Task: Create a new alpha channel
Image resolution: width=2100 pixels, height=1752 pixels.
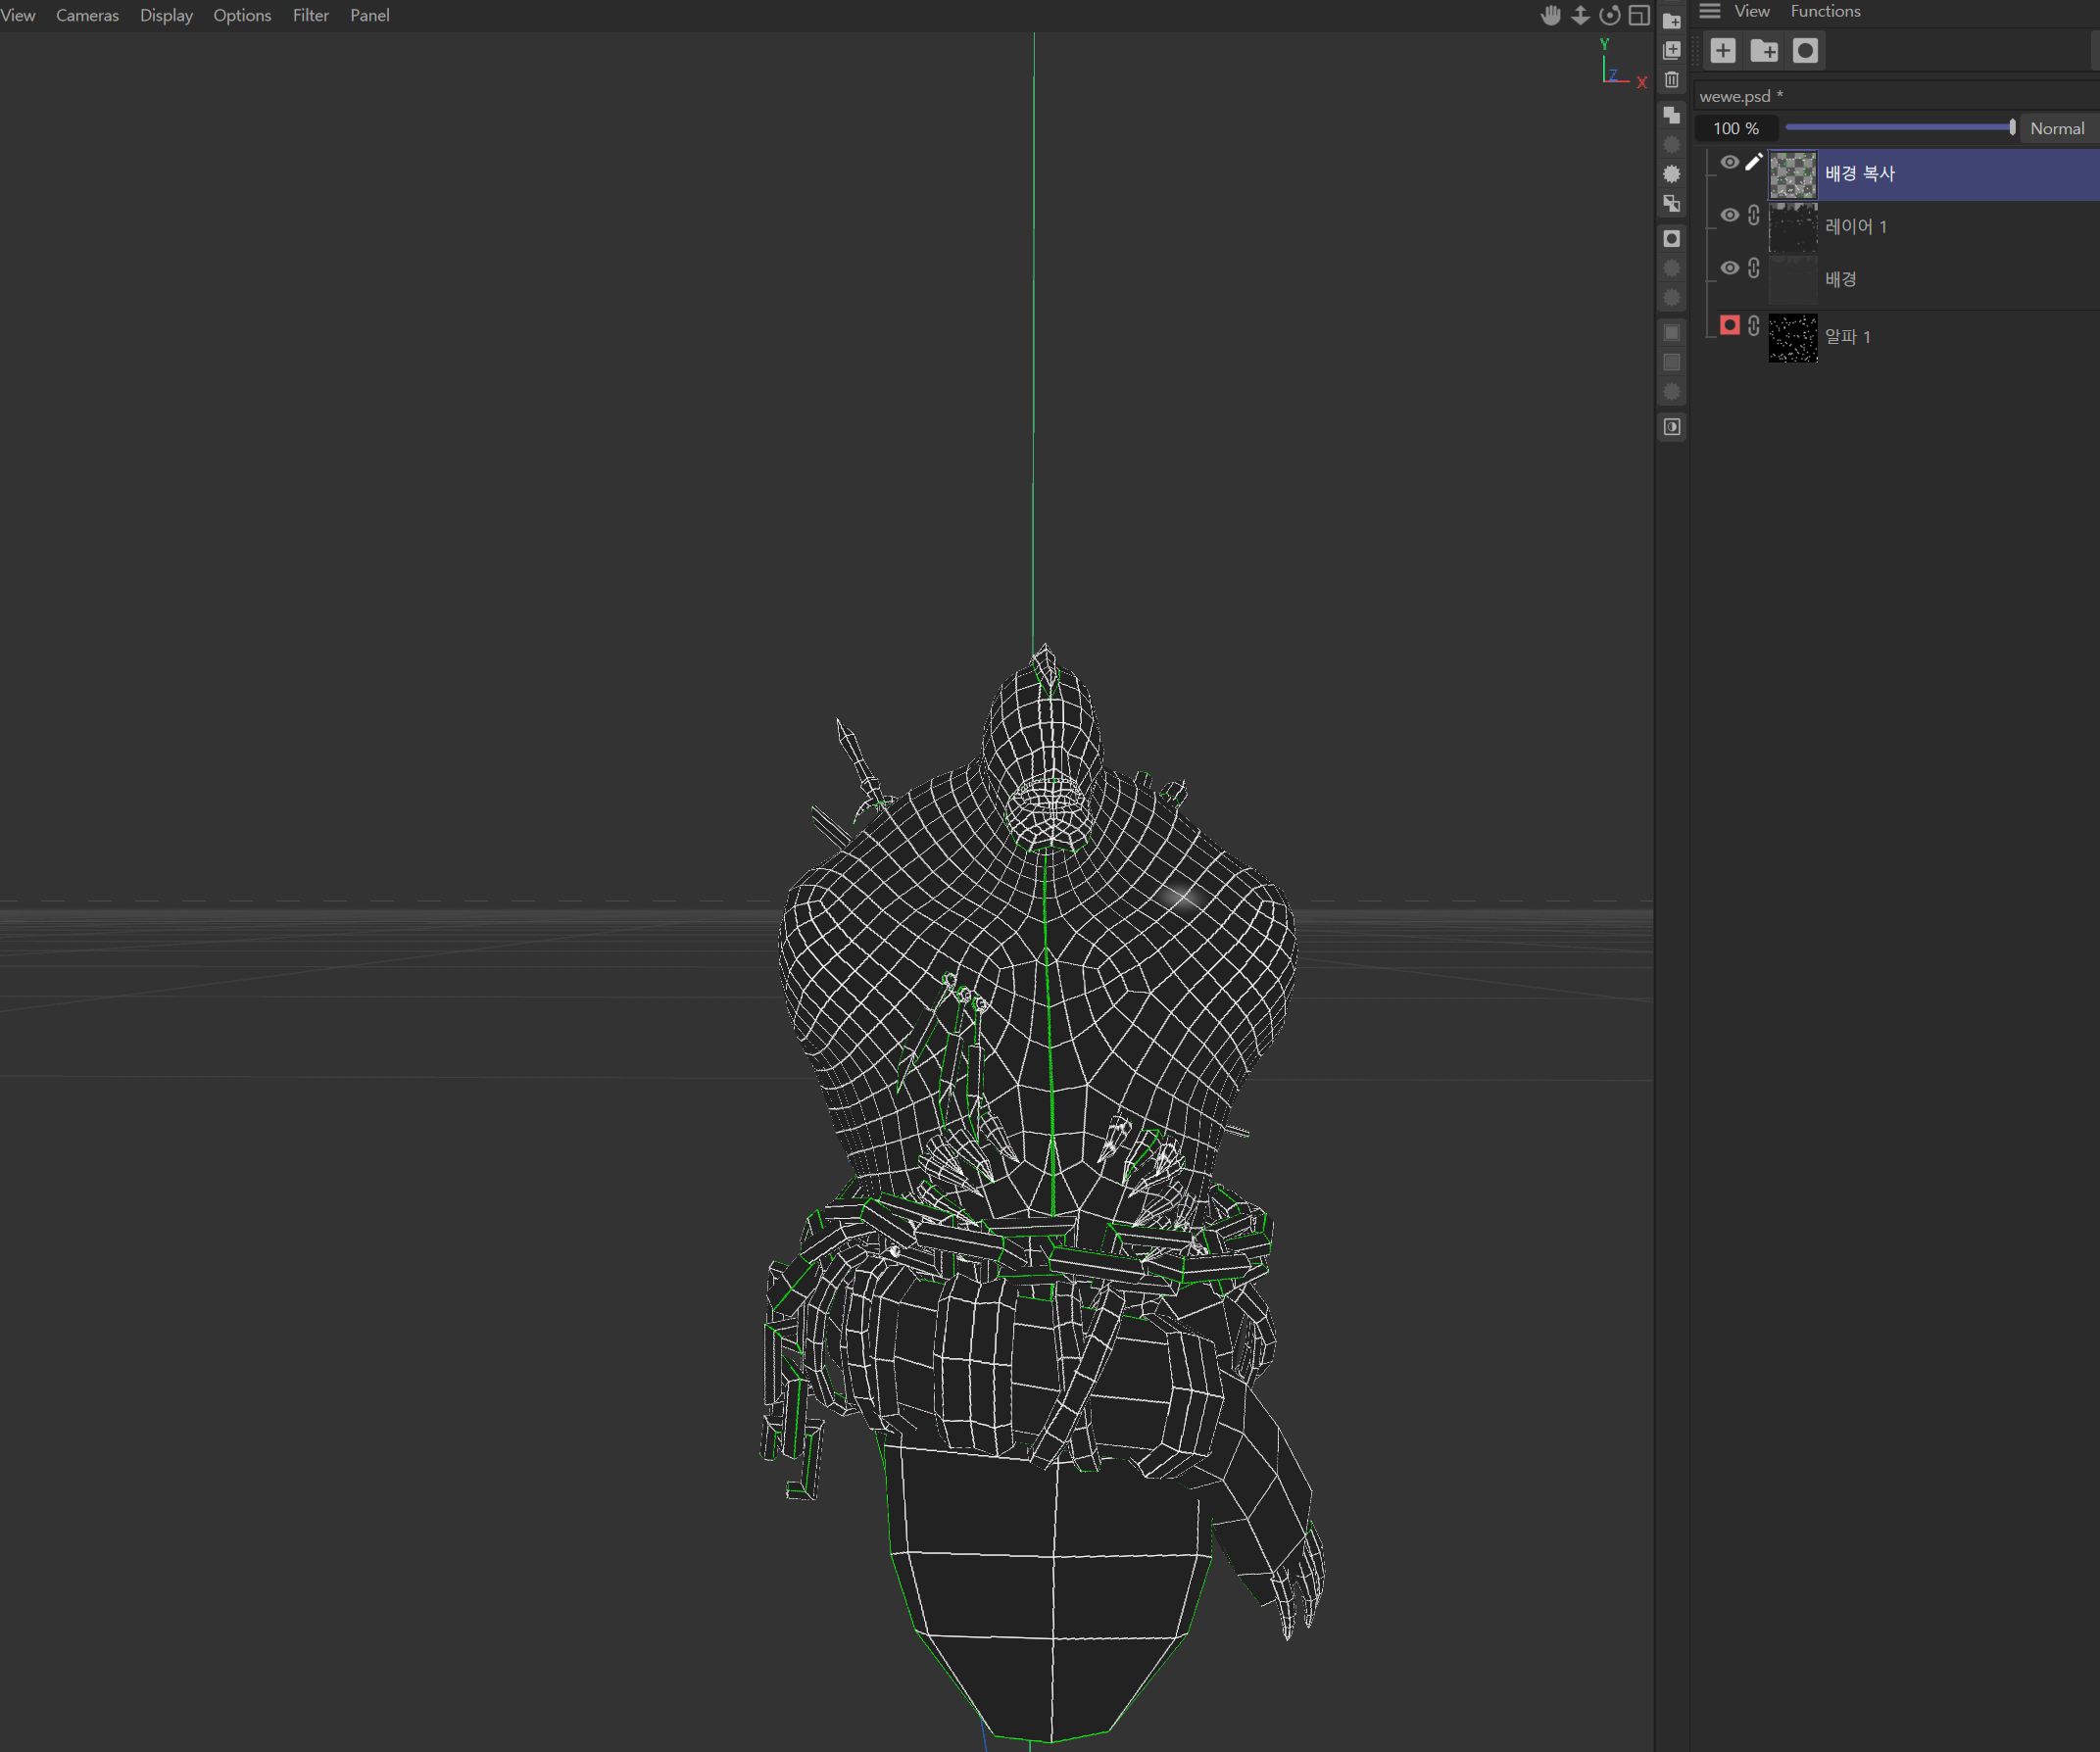Action: point(1806,50)
